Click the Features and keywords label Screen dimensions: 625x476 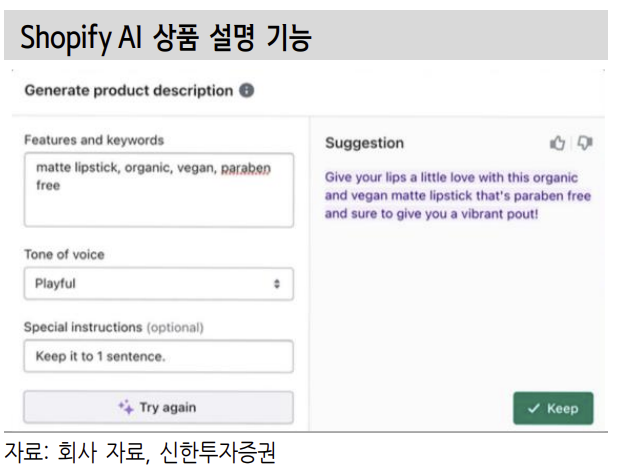[x=94, y=140]
